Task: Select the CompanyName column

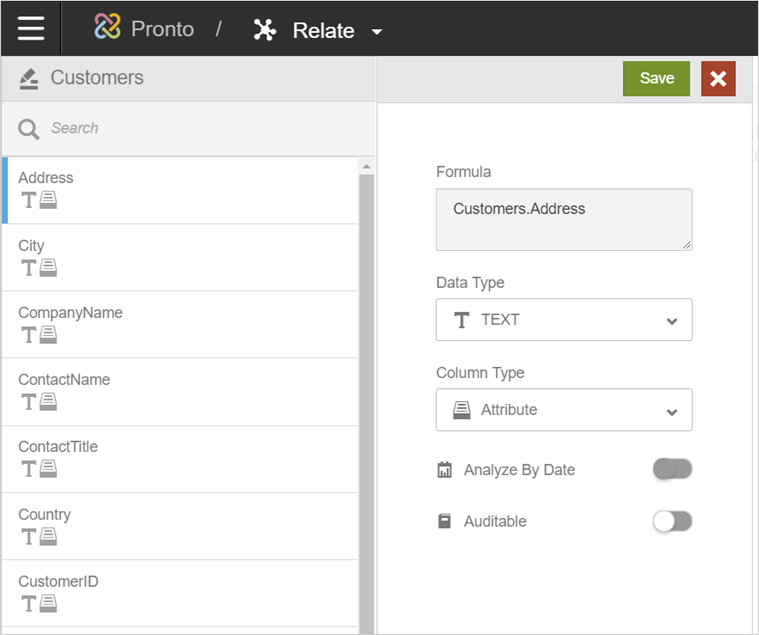Action: click(180, 324)
